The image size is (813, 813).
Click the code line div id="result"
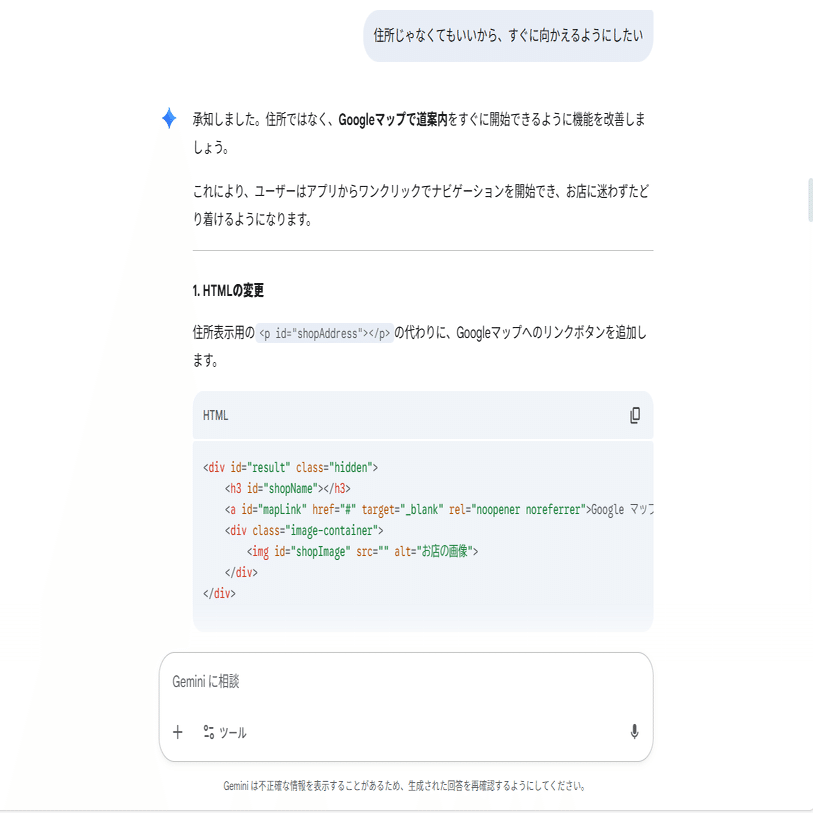tap(290, 467)
